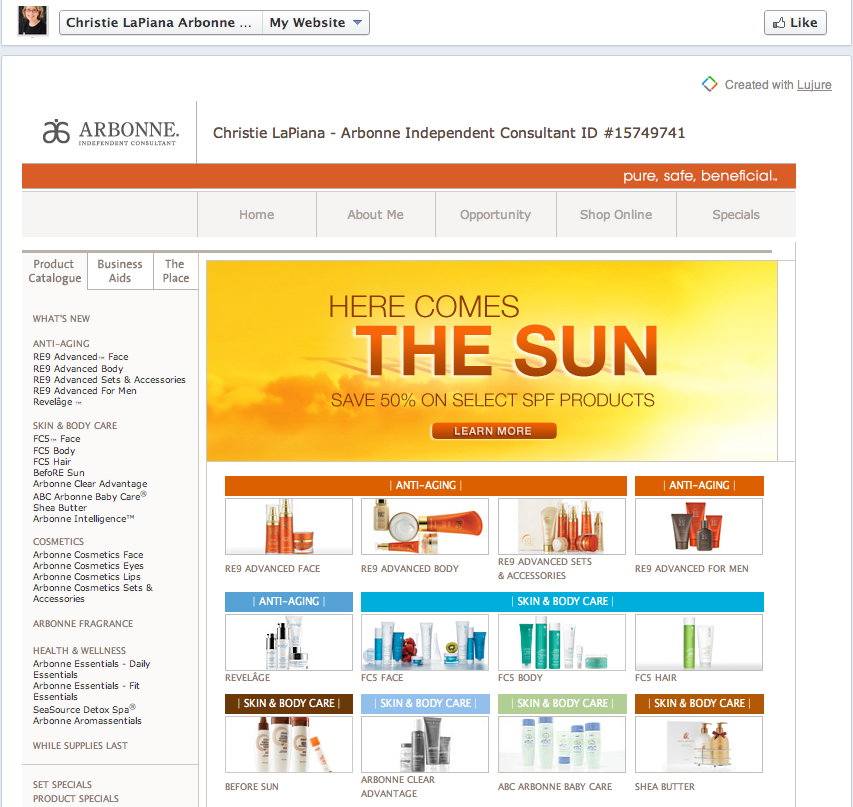Click Arbonne Clear Advantage product image

(x=425, y=744)
